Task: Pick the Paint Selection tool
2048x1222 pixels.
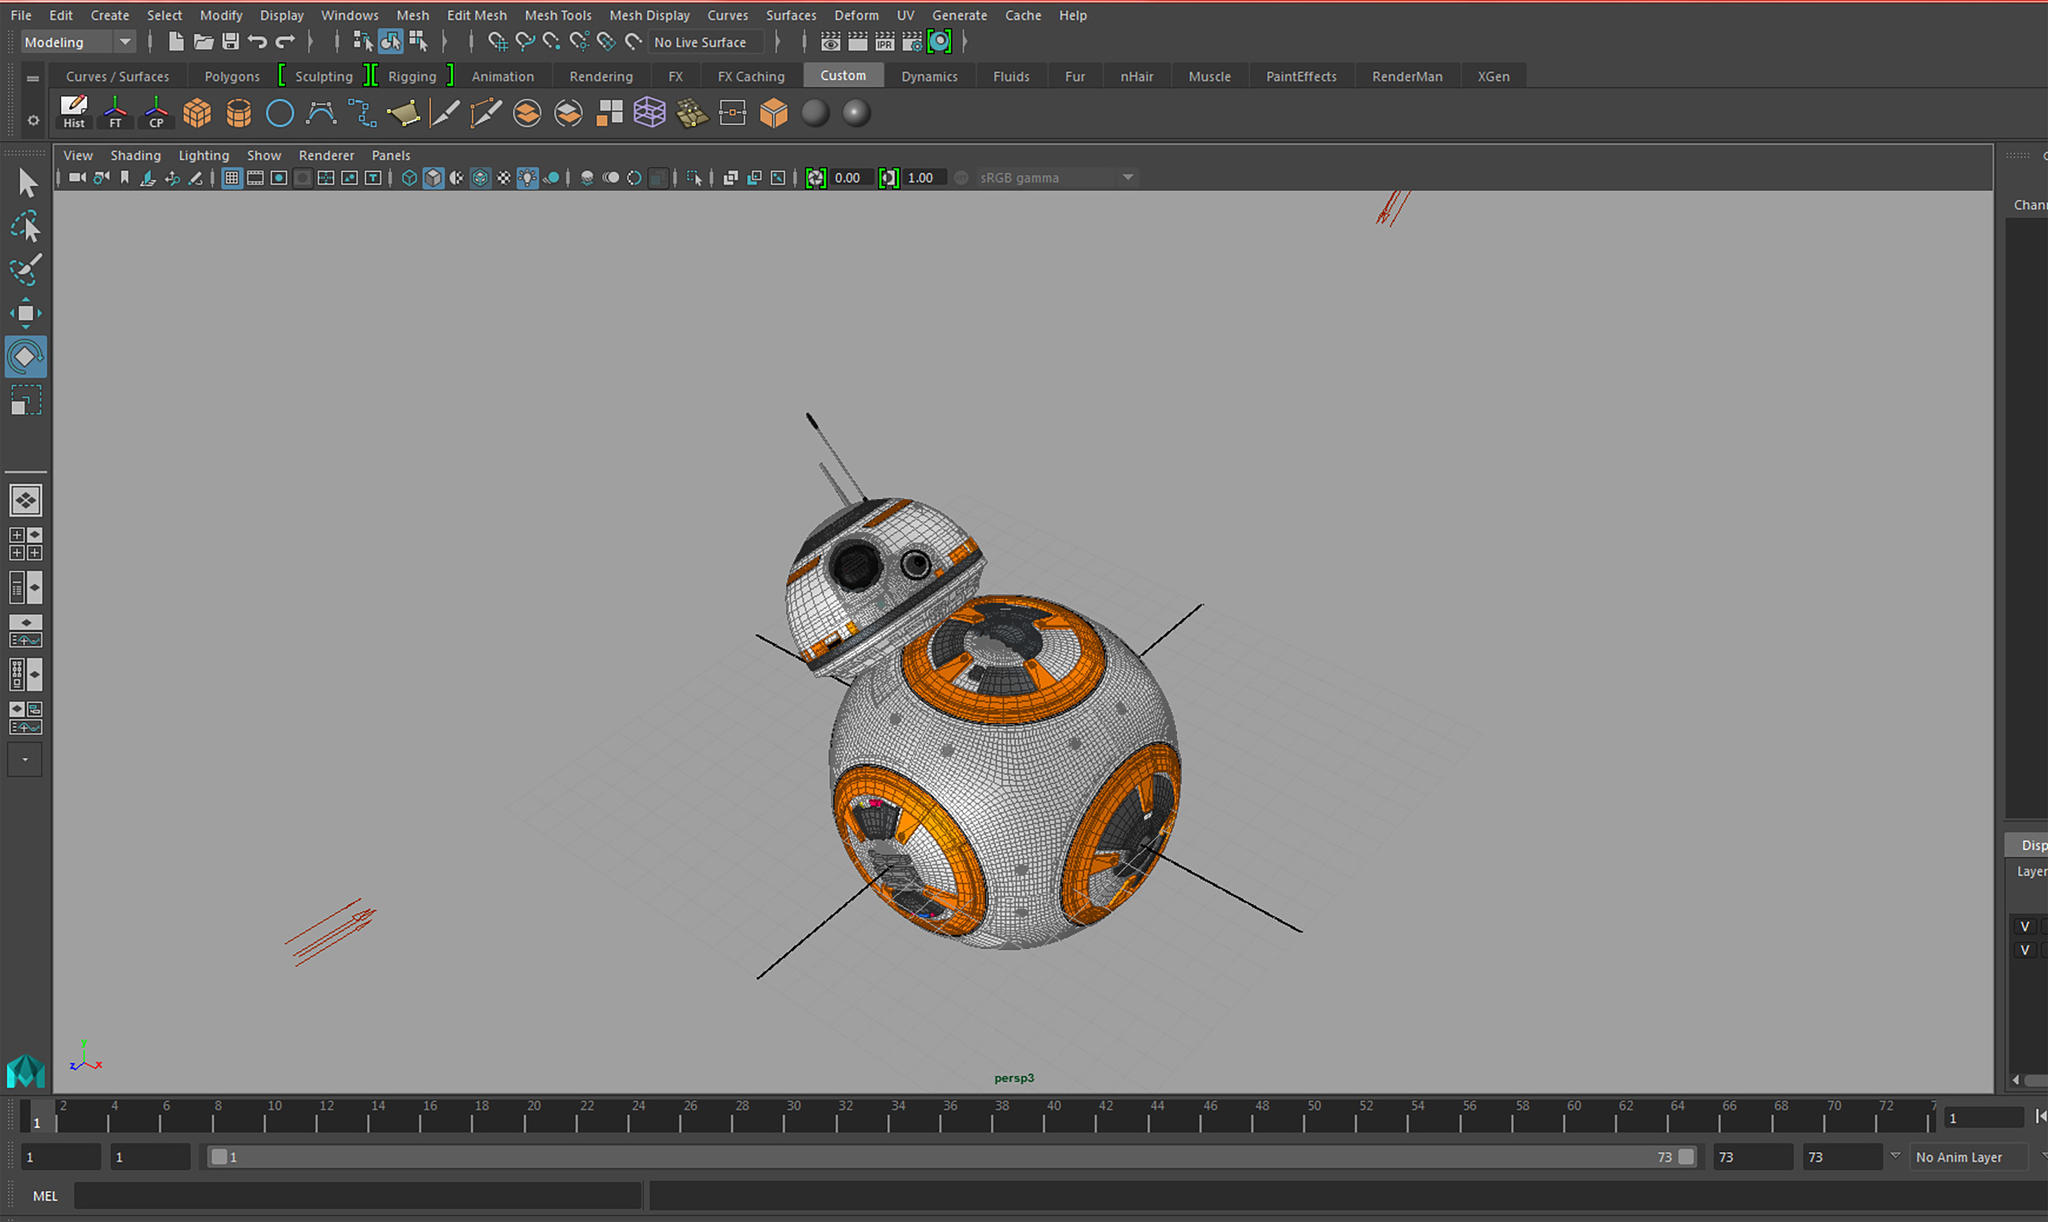Action: coord(26,270)
